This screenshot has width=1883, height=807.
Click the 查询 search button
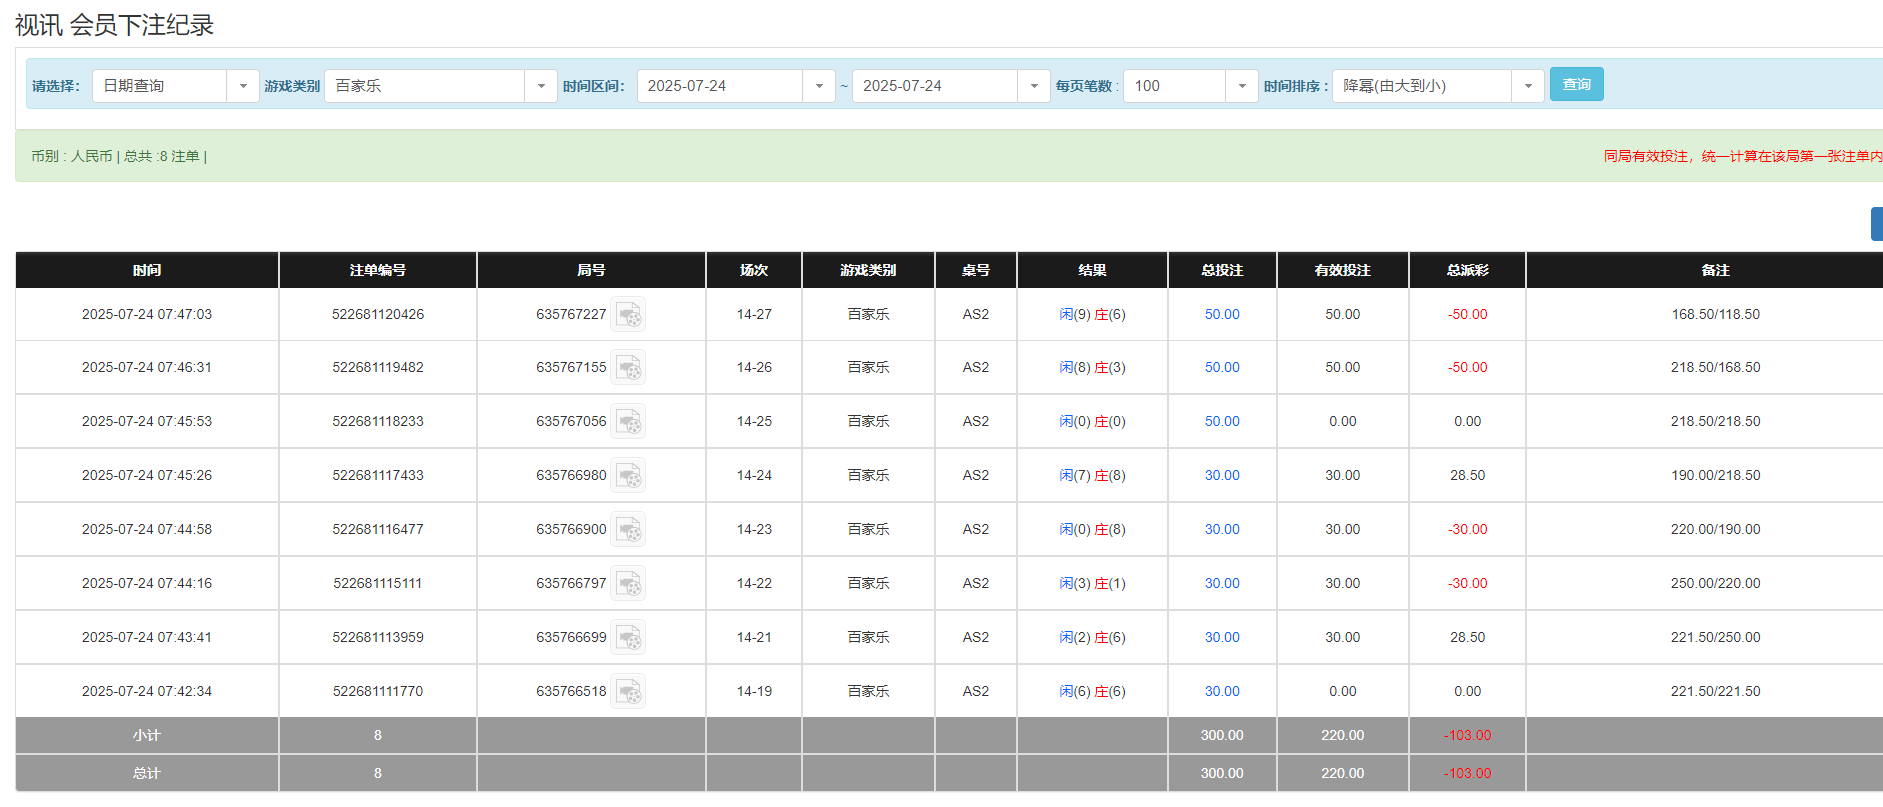coord(1576,85)
